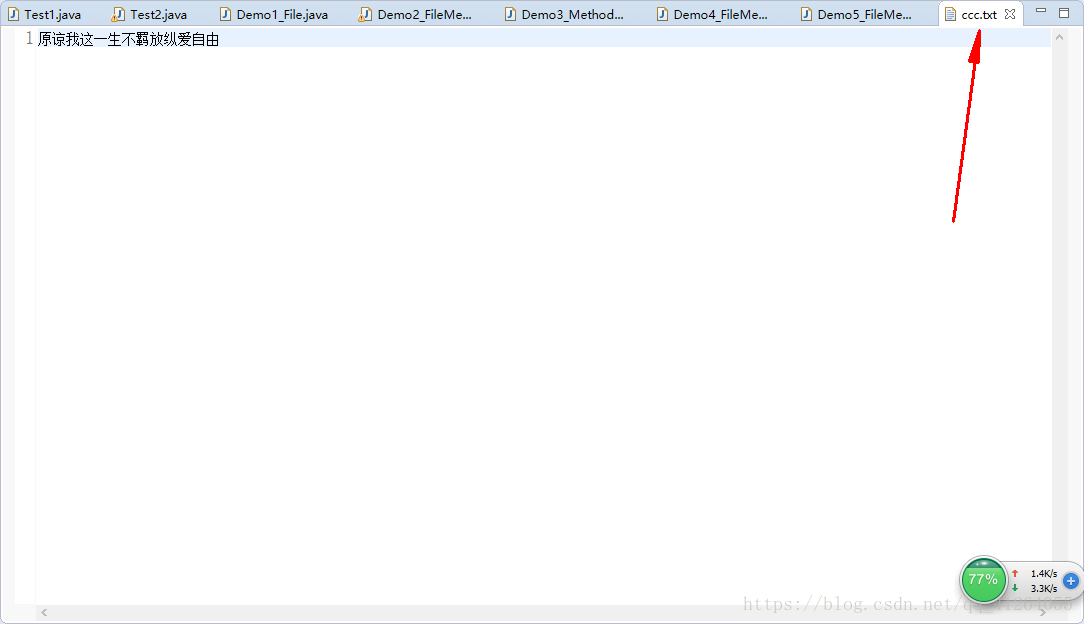1084x624 pixels.
Task: Click the Test1.java file icon
Action: coord(13,14)
